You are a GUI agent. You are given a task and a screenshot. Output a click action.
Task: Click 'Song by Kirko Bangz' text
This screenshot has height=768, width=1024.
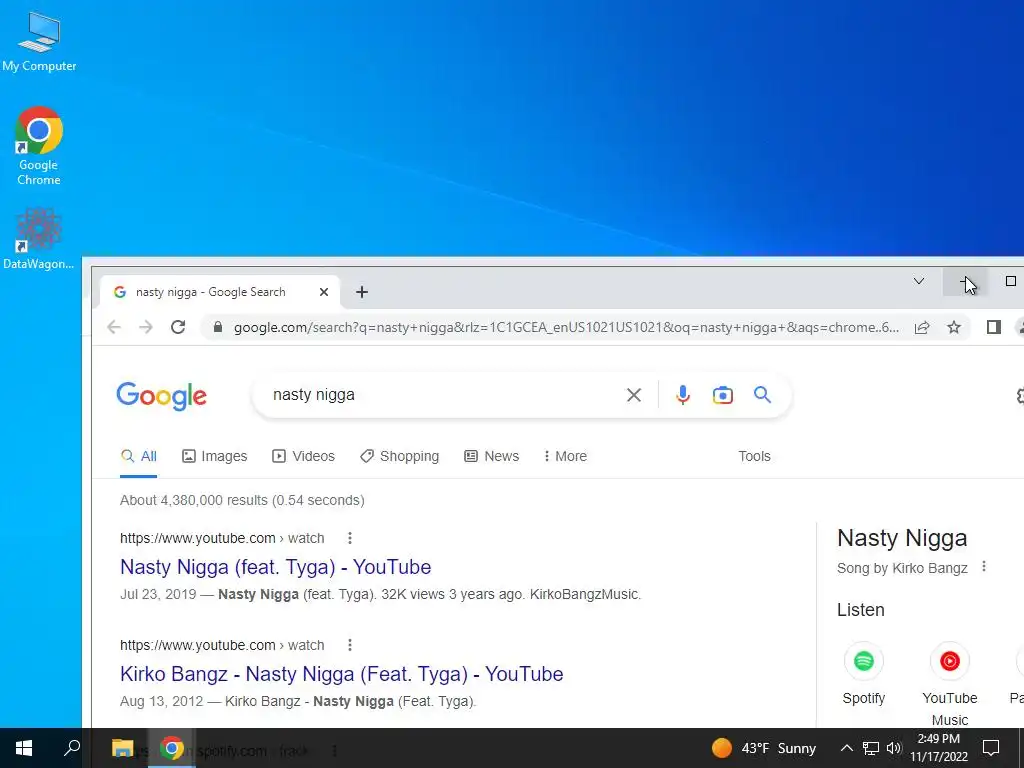pyautogui.click(x=902, y=568)
